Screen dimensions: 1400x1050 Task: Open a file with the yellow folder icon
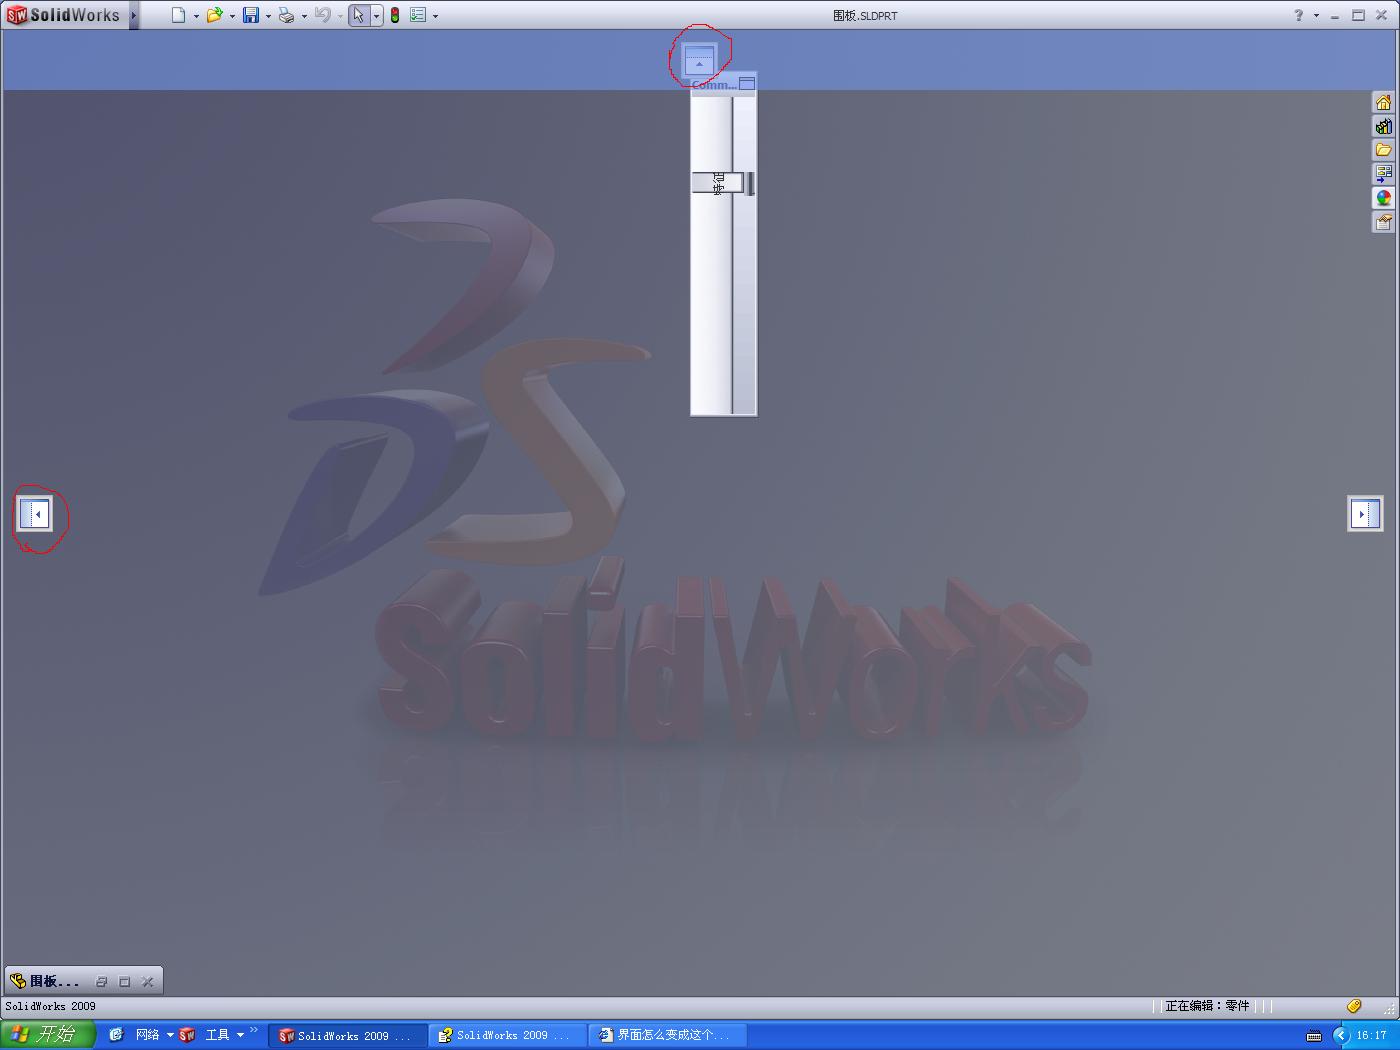[214, 15]
